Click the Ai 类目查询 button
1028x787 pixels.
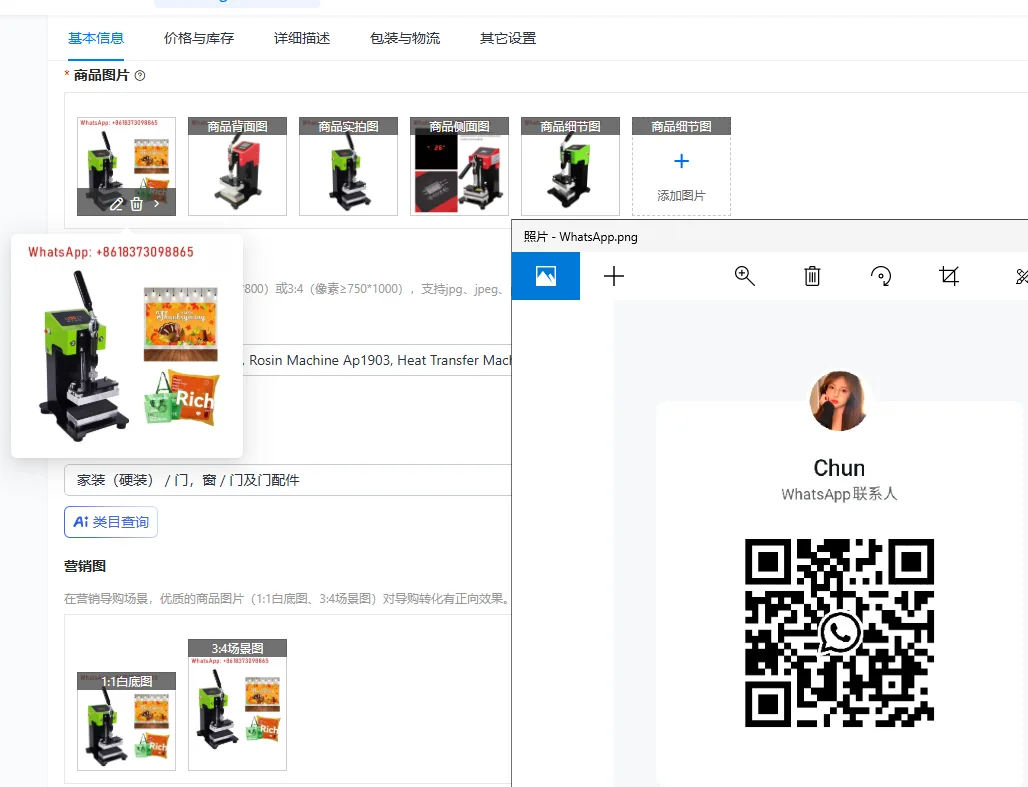pos(111,522)
